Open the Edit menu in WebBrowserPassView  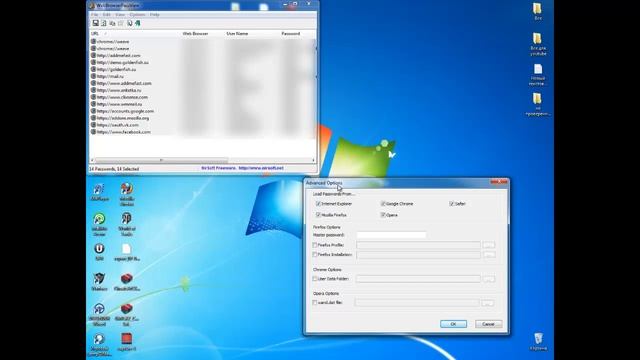[107, 15]
